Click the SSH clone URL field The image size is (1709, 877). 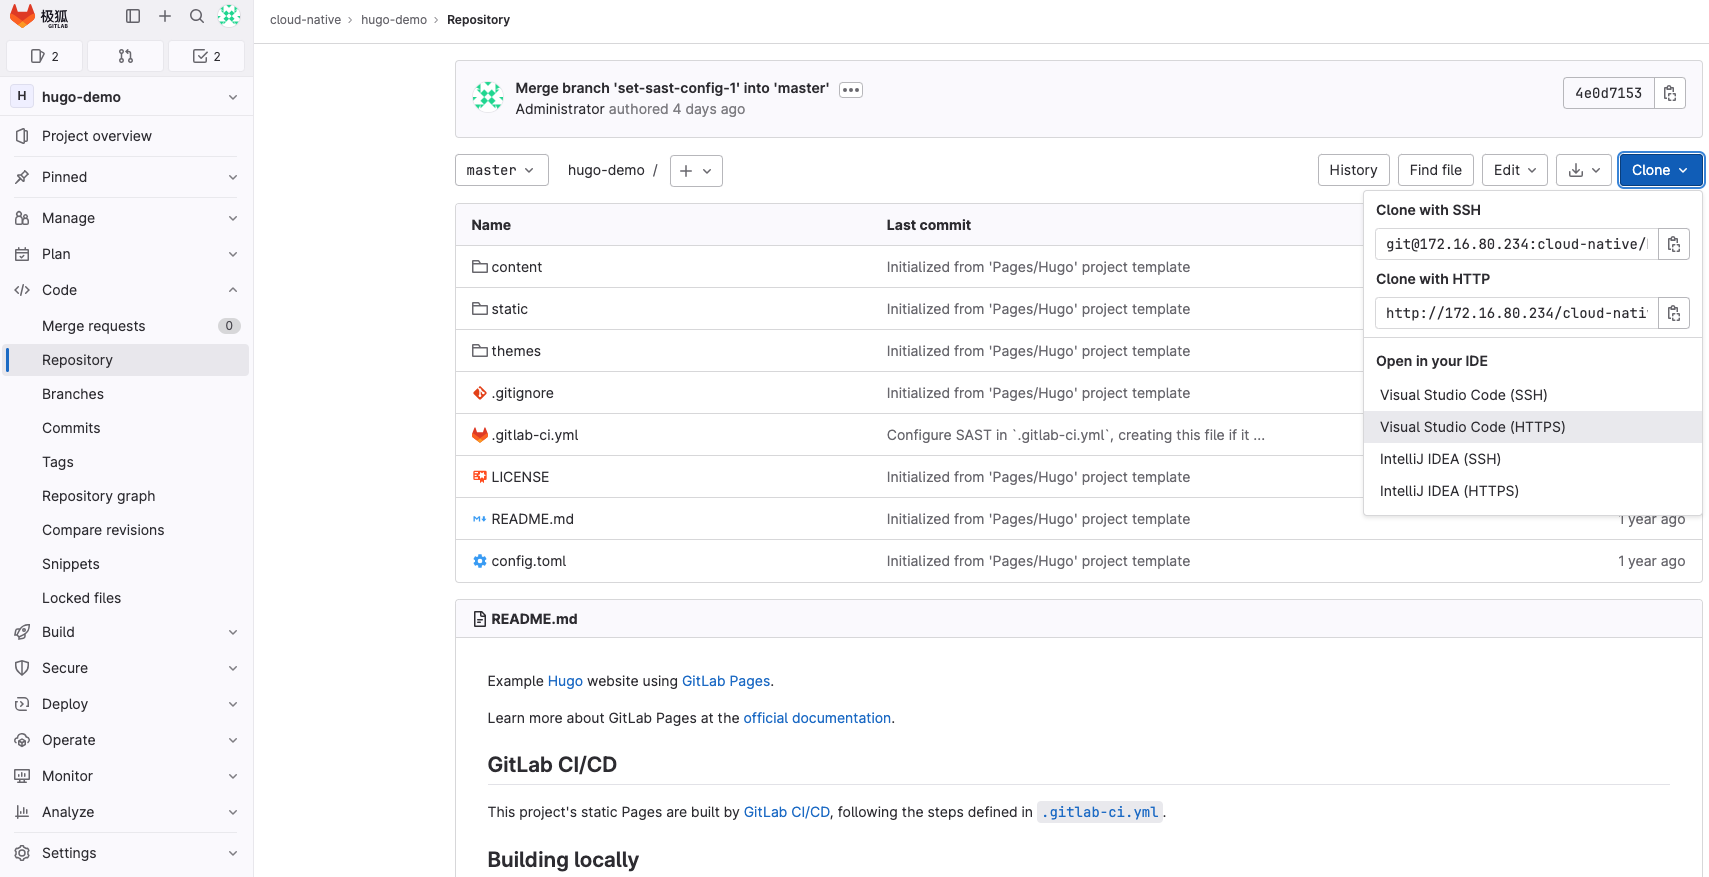[x=1516, y=244]
